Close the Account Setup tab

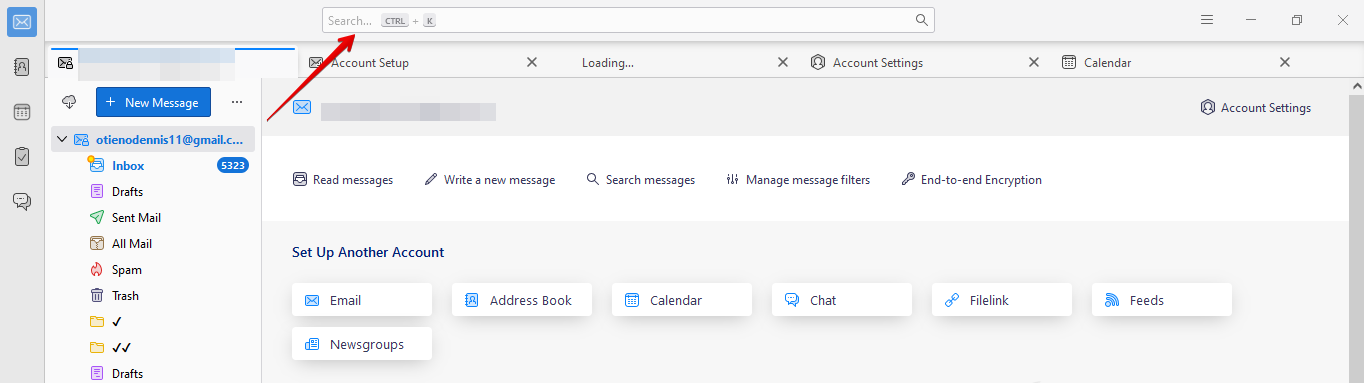(x=532, y=62)
